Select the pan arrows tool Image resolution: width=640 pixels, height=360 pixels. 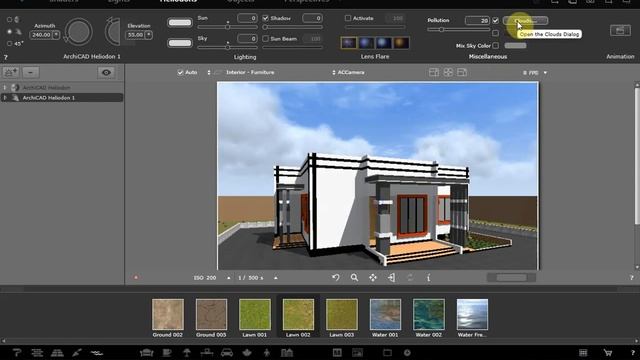click(x=373, y=278)
